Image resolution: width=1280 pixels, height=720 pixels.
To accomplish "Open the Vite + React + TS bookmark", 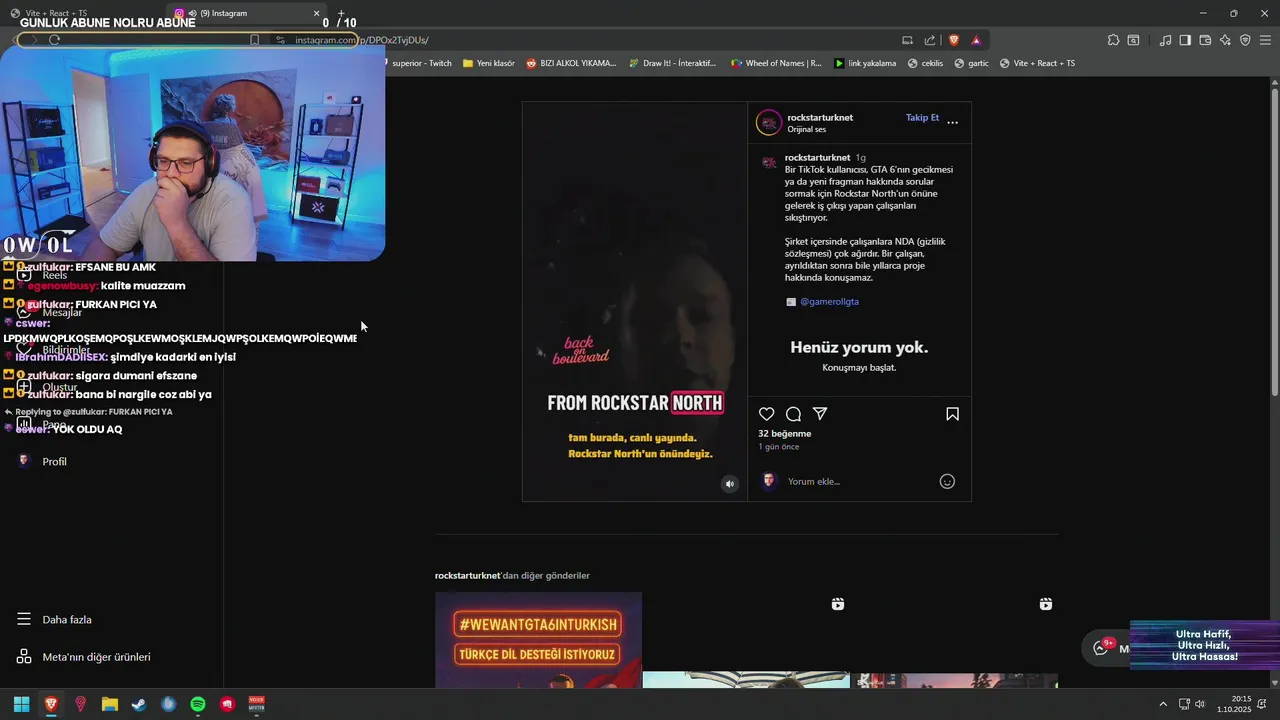I will [x=1037, y=63].
